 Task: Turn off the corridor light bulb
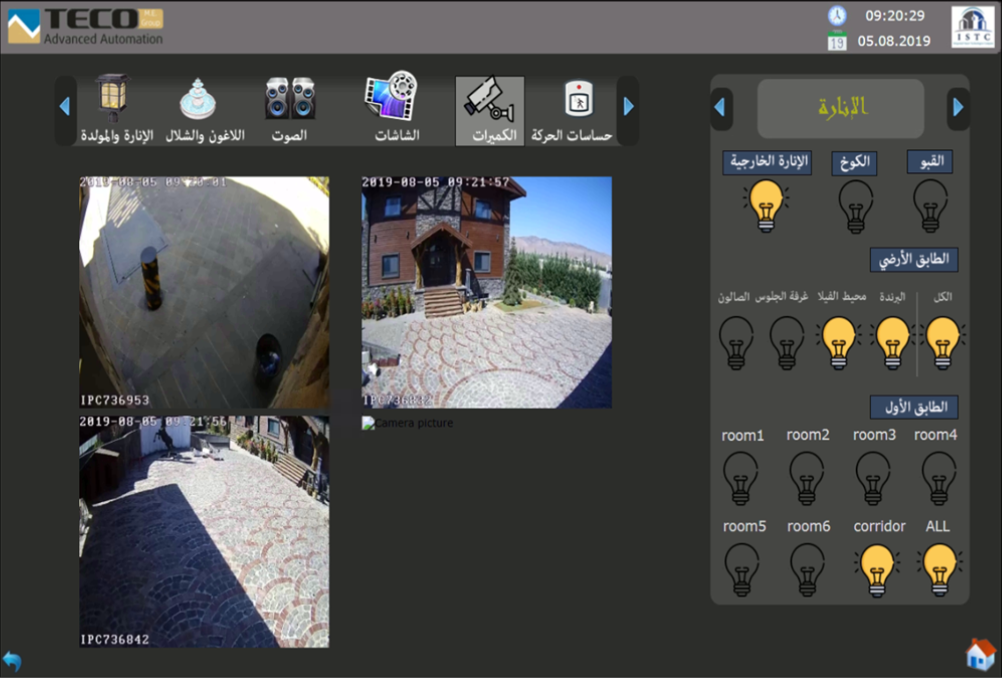click(x=879, y=570)
